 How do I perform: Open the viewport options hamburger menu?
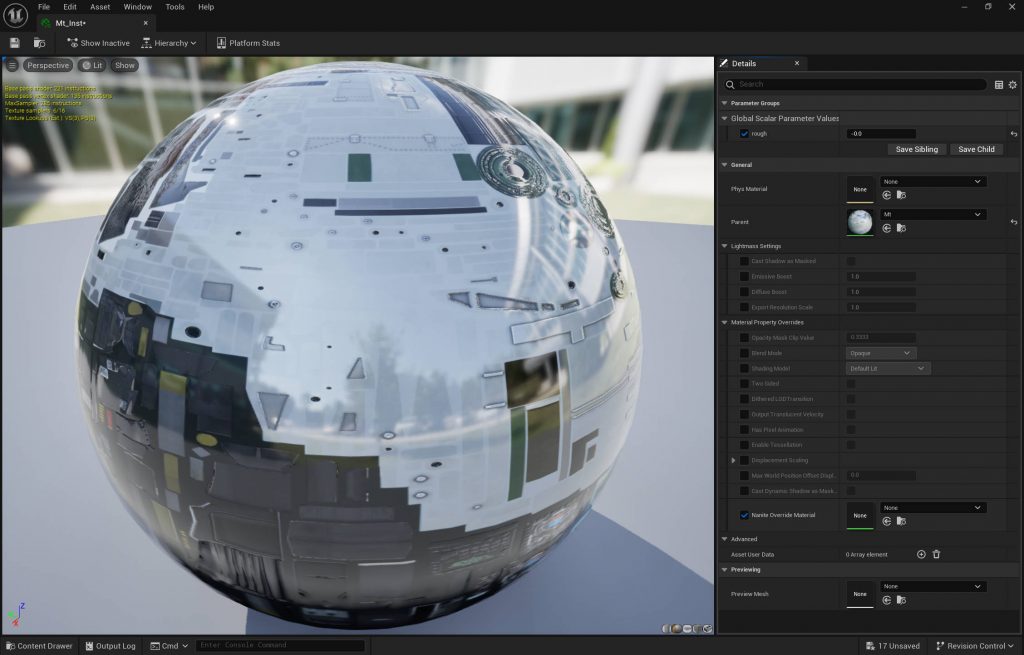pos(12,65)
